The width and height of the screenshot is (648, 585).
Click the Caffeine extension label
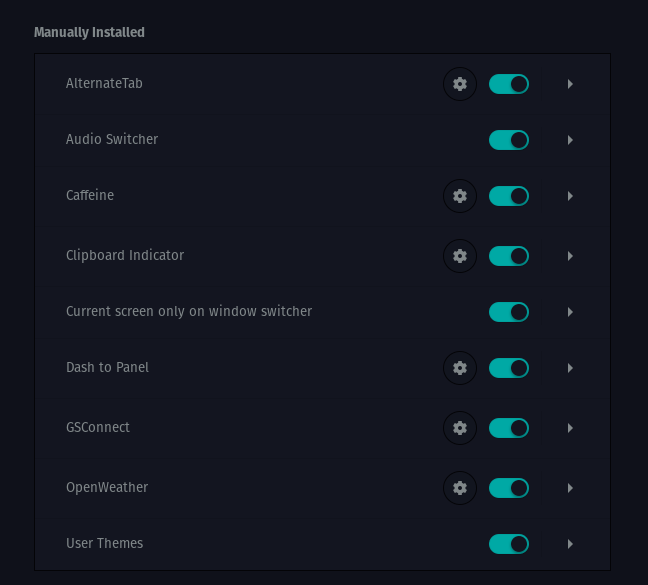click(90, 195)
